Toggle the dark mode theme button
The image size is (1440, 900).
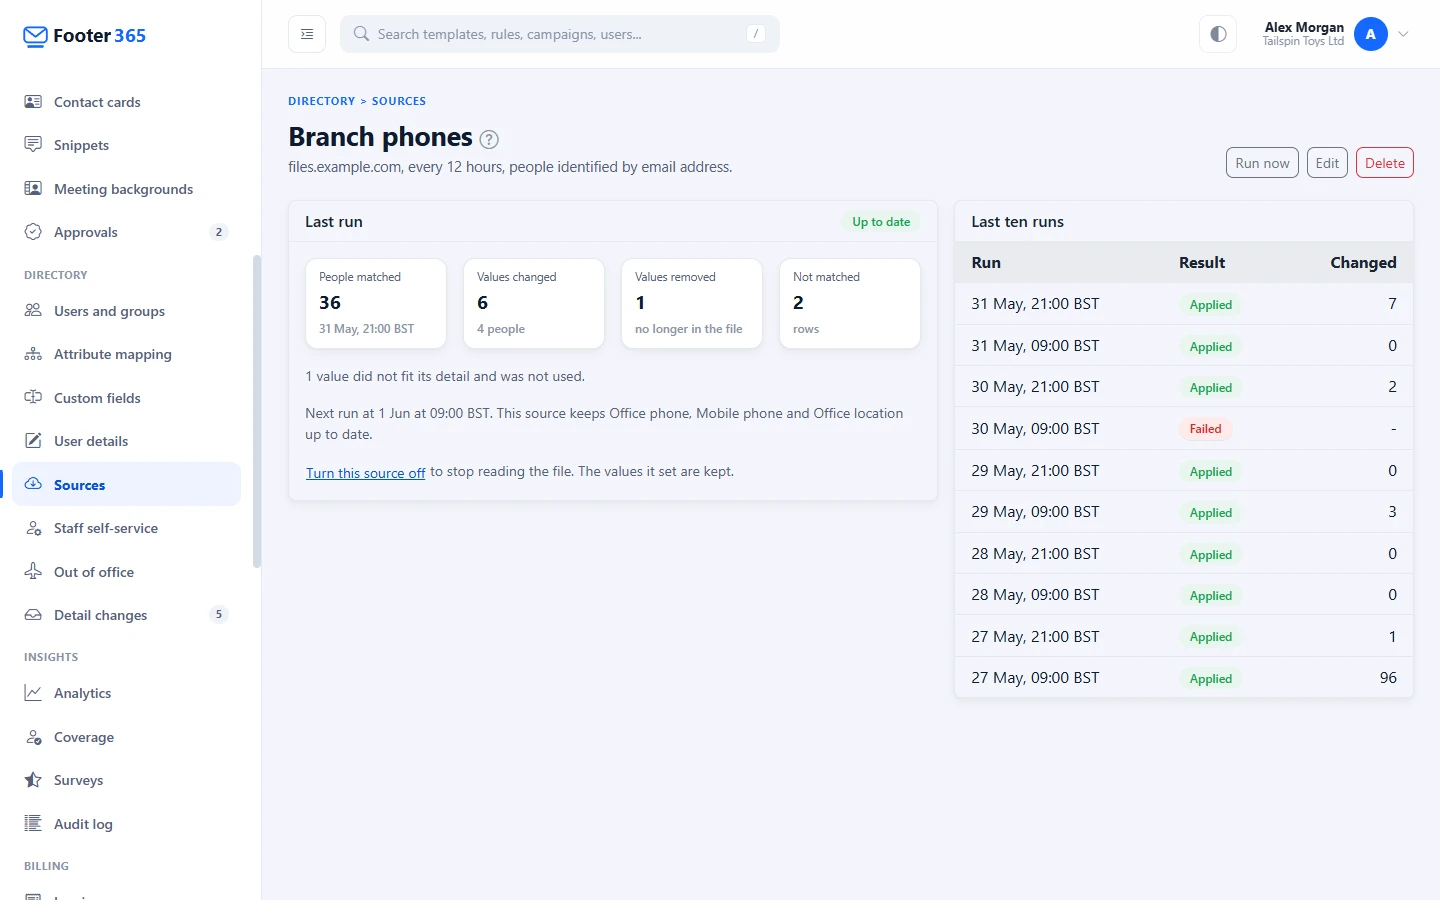(x=1218, y=34)
